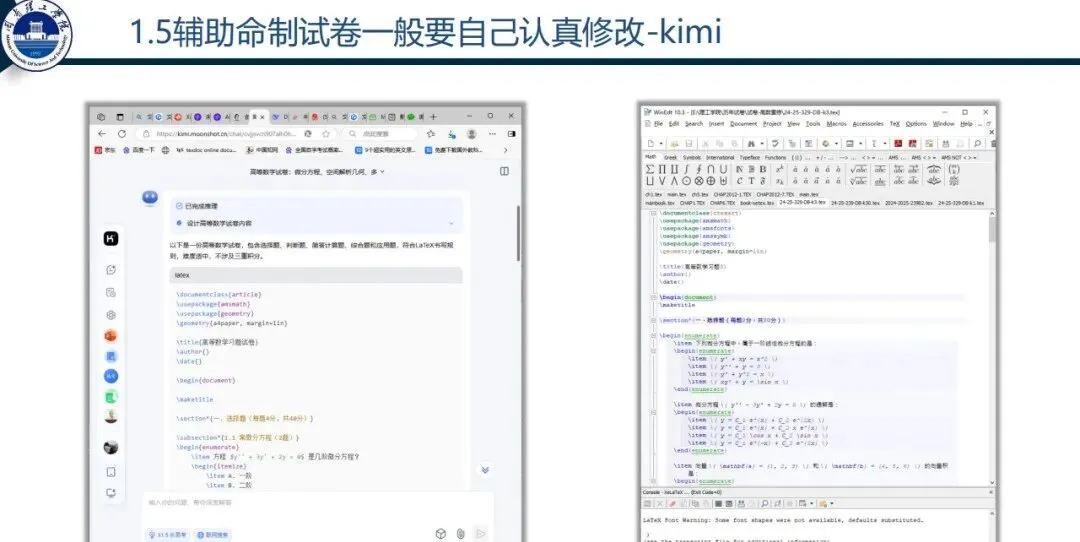Click the magnifier search icon in WinEdt toolbar
Image resolution: width=1080 pixels, height=542 pixels.
[977, 143]
